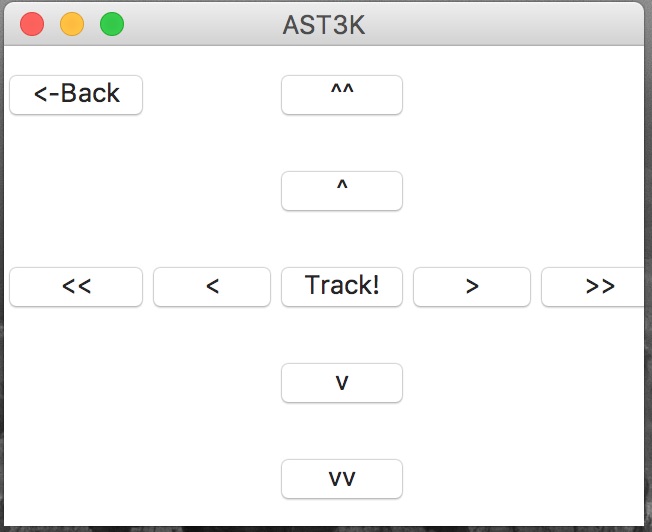Screen dimensions: 652x532
Task: Return to previous screen via <-Back
Action: 76,95
